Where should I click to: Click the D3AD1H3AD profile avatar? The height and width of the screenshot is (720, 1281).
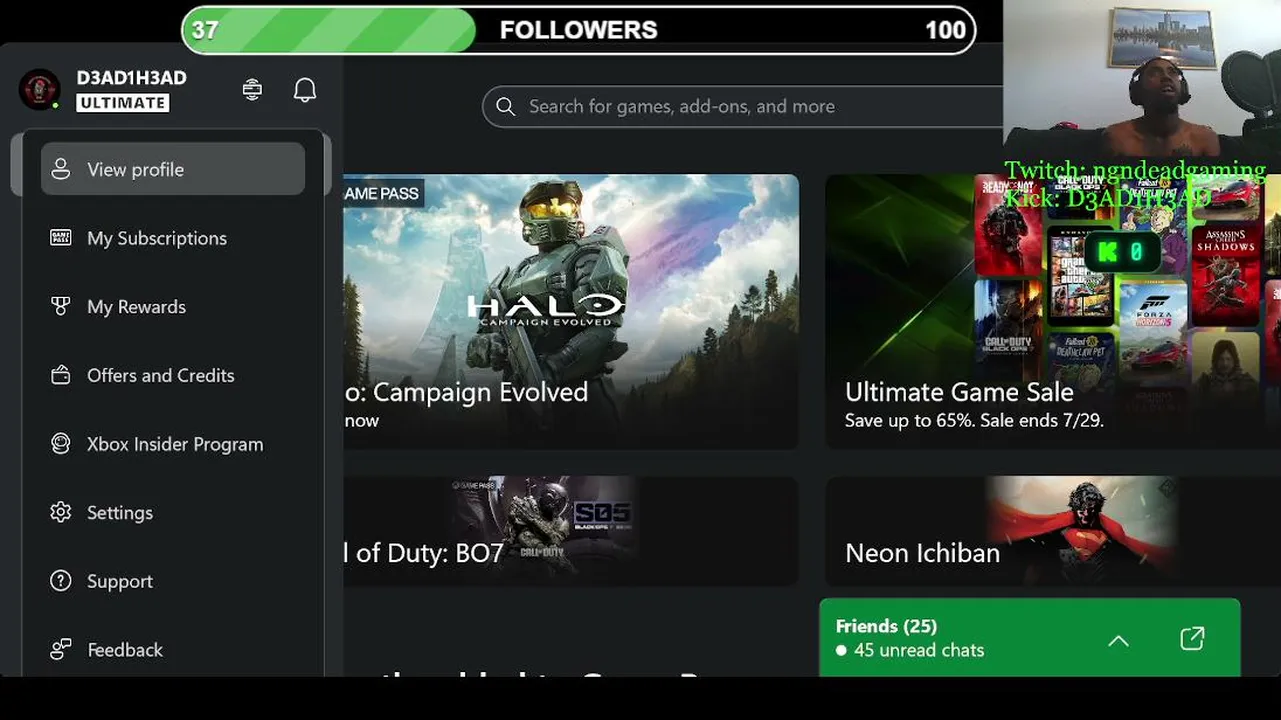[40, 90]
